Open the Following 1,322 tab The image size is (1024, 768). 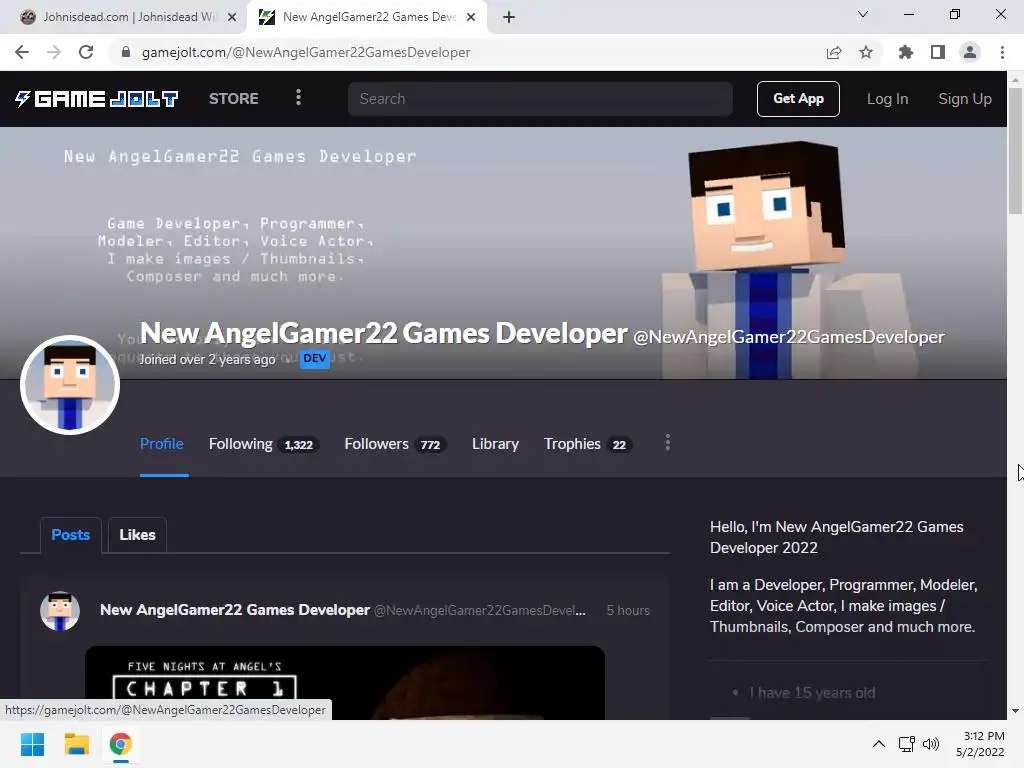263,444
